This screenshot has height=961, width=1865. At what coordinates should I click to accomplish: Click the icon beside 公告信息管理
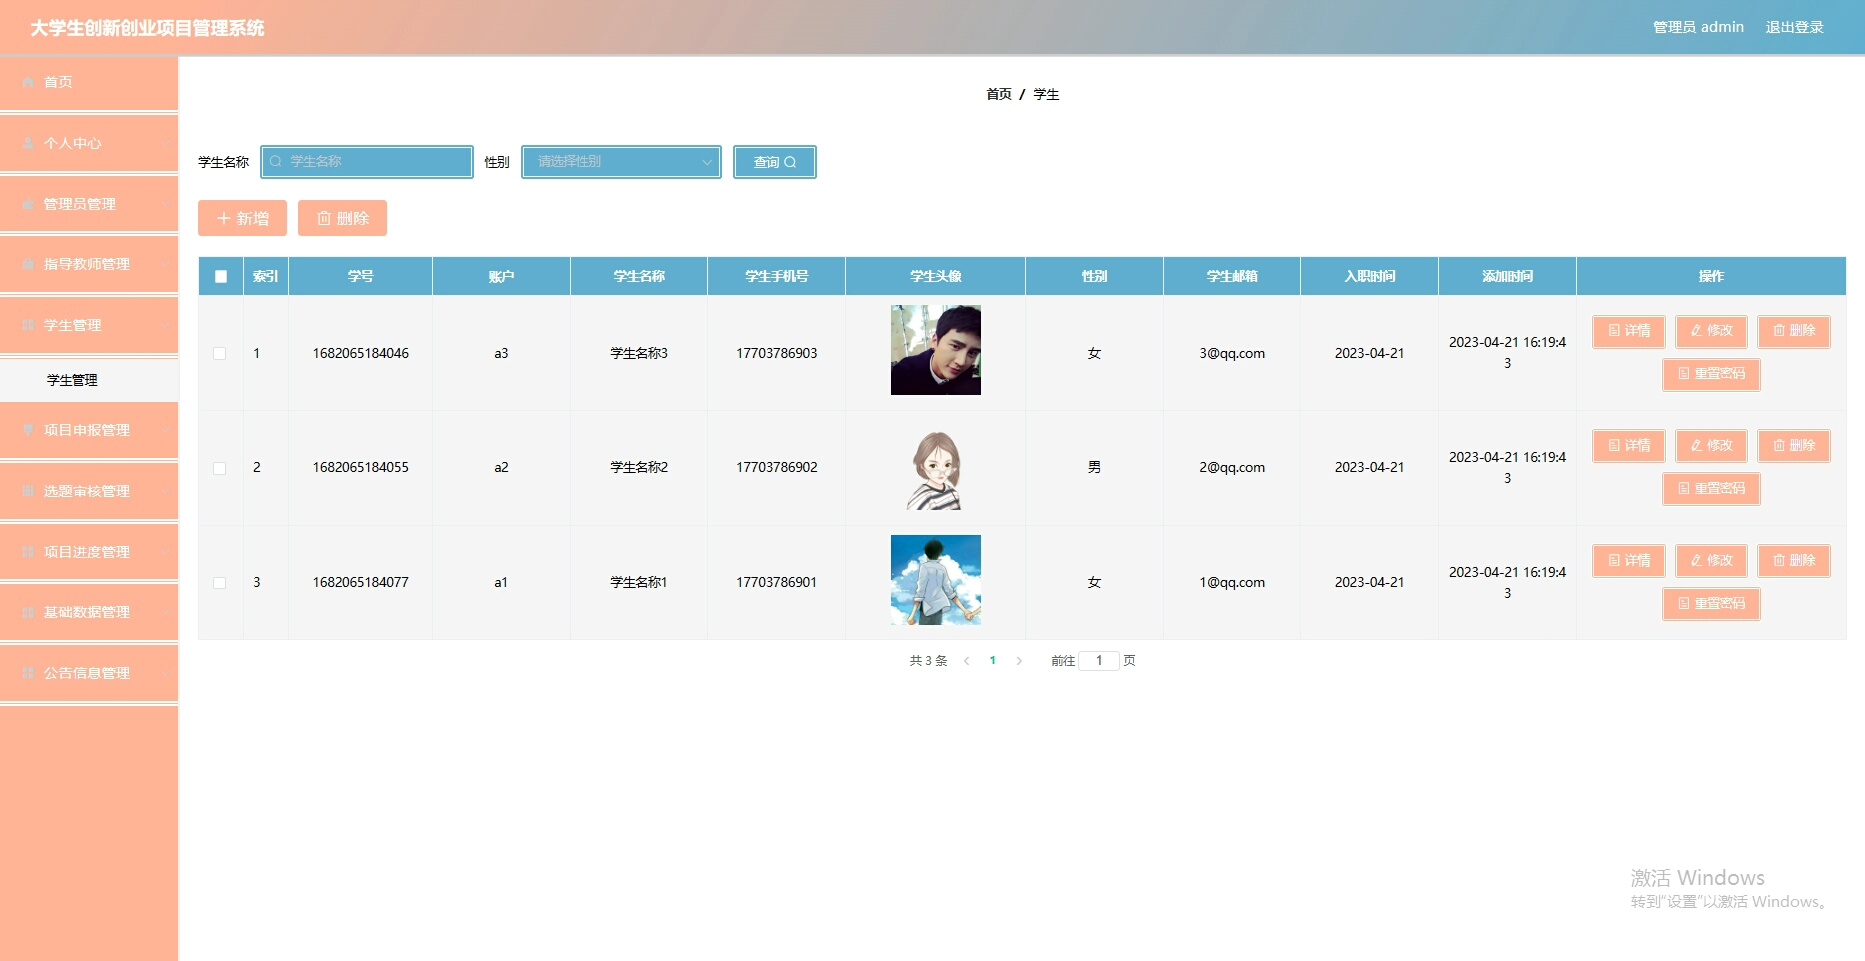28,673
